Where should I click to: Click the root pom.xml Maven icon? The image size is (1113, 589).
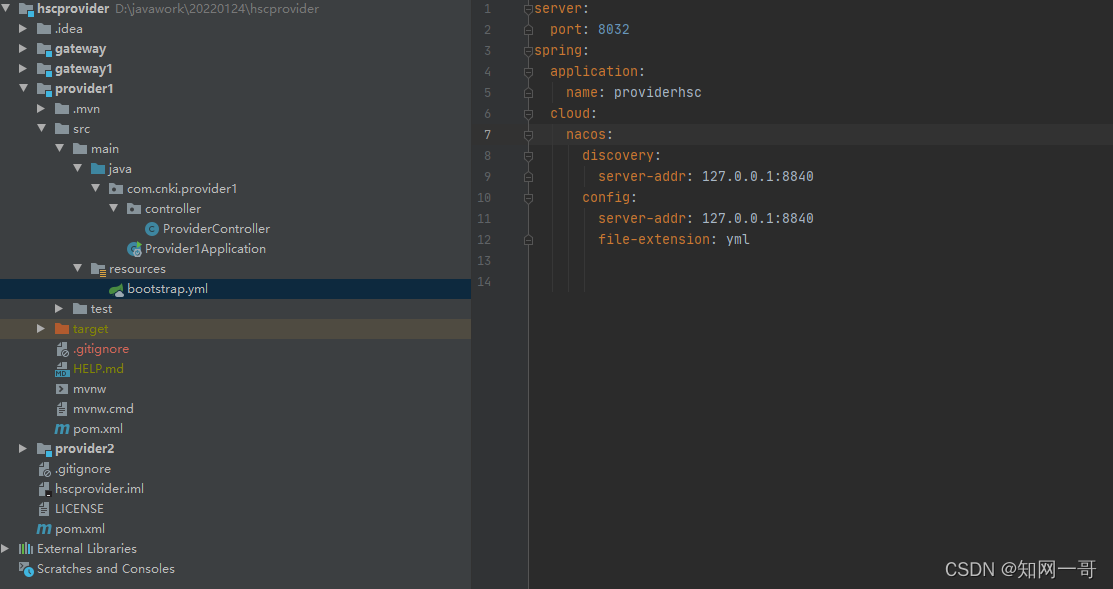click(x=44, y=529)
